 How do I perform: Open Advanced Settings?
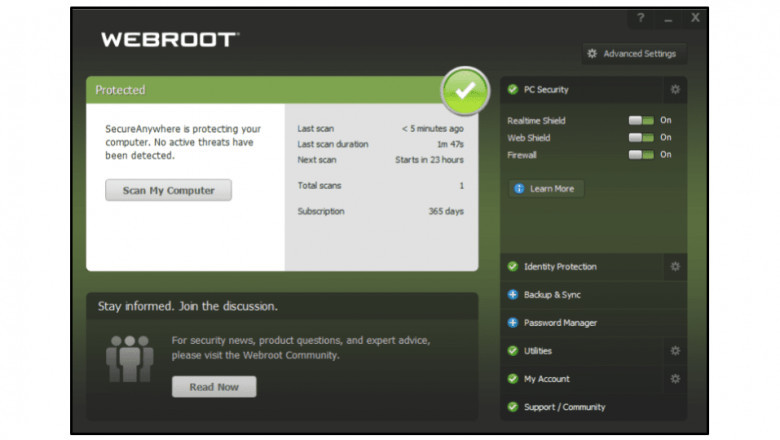[x=632, y=54]
